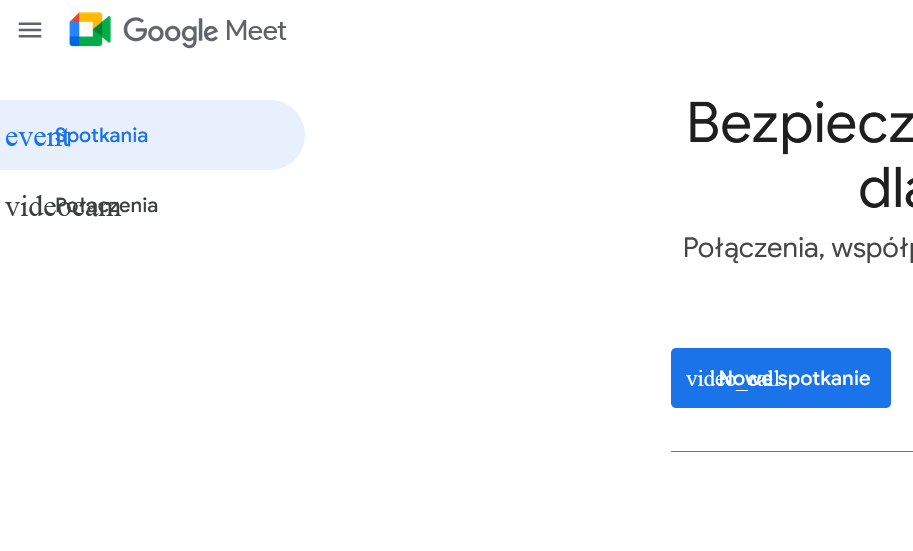Click the horizontal divider below the button
913x551 pixels.
(790, 451)
